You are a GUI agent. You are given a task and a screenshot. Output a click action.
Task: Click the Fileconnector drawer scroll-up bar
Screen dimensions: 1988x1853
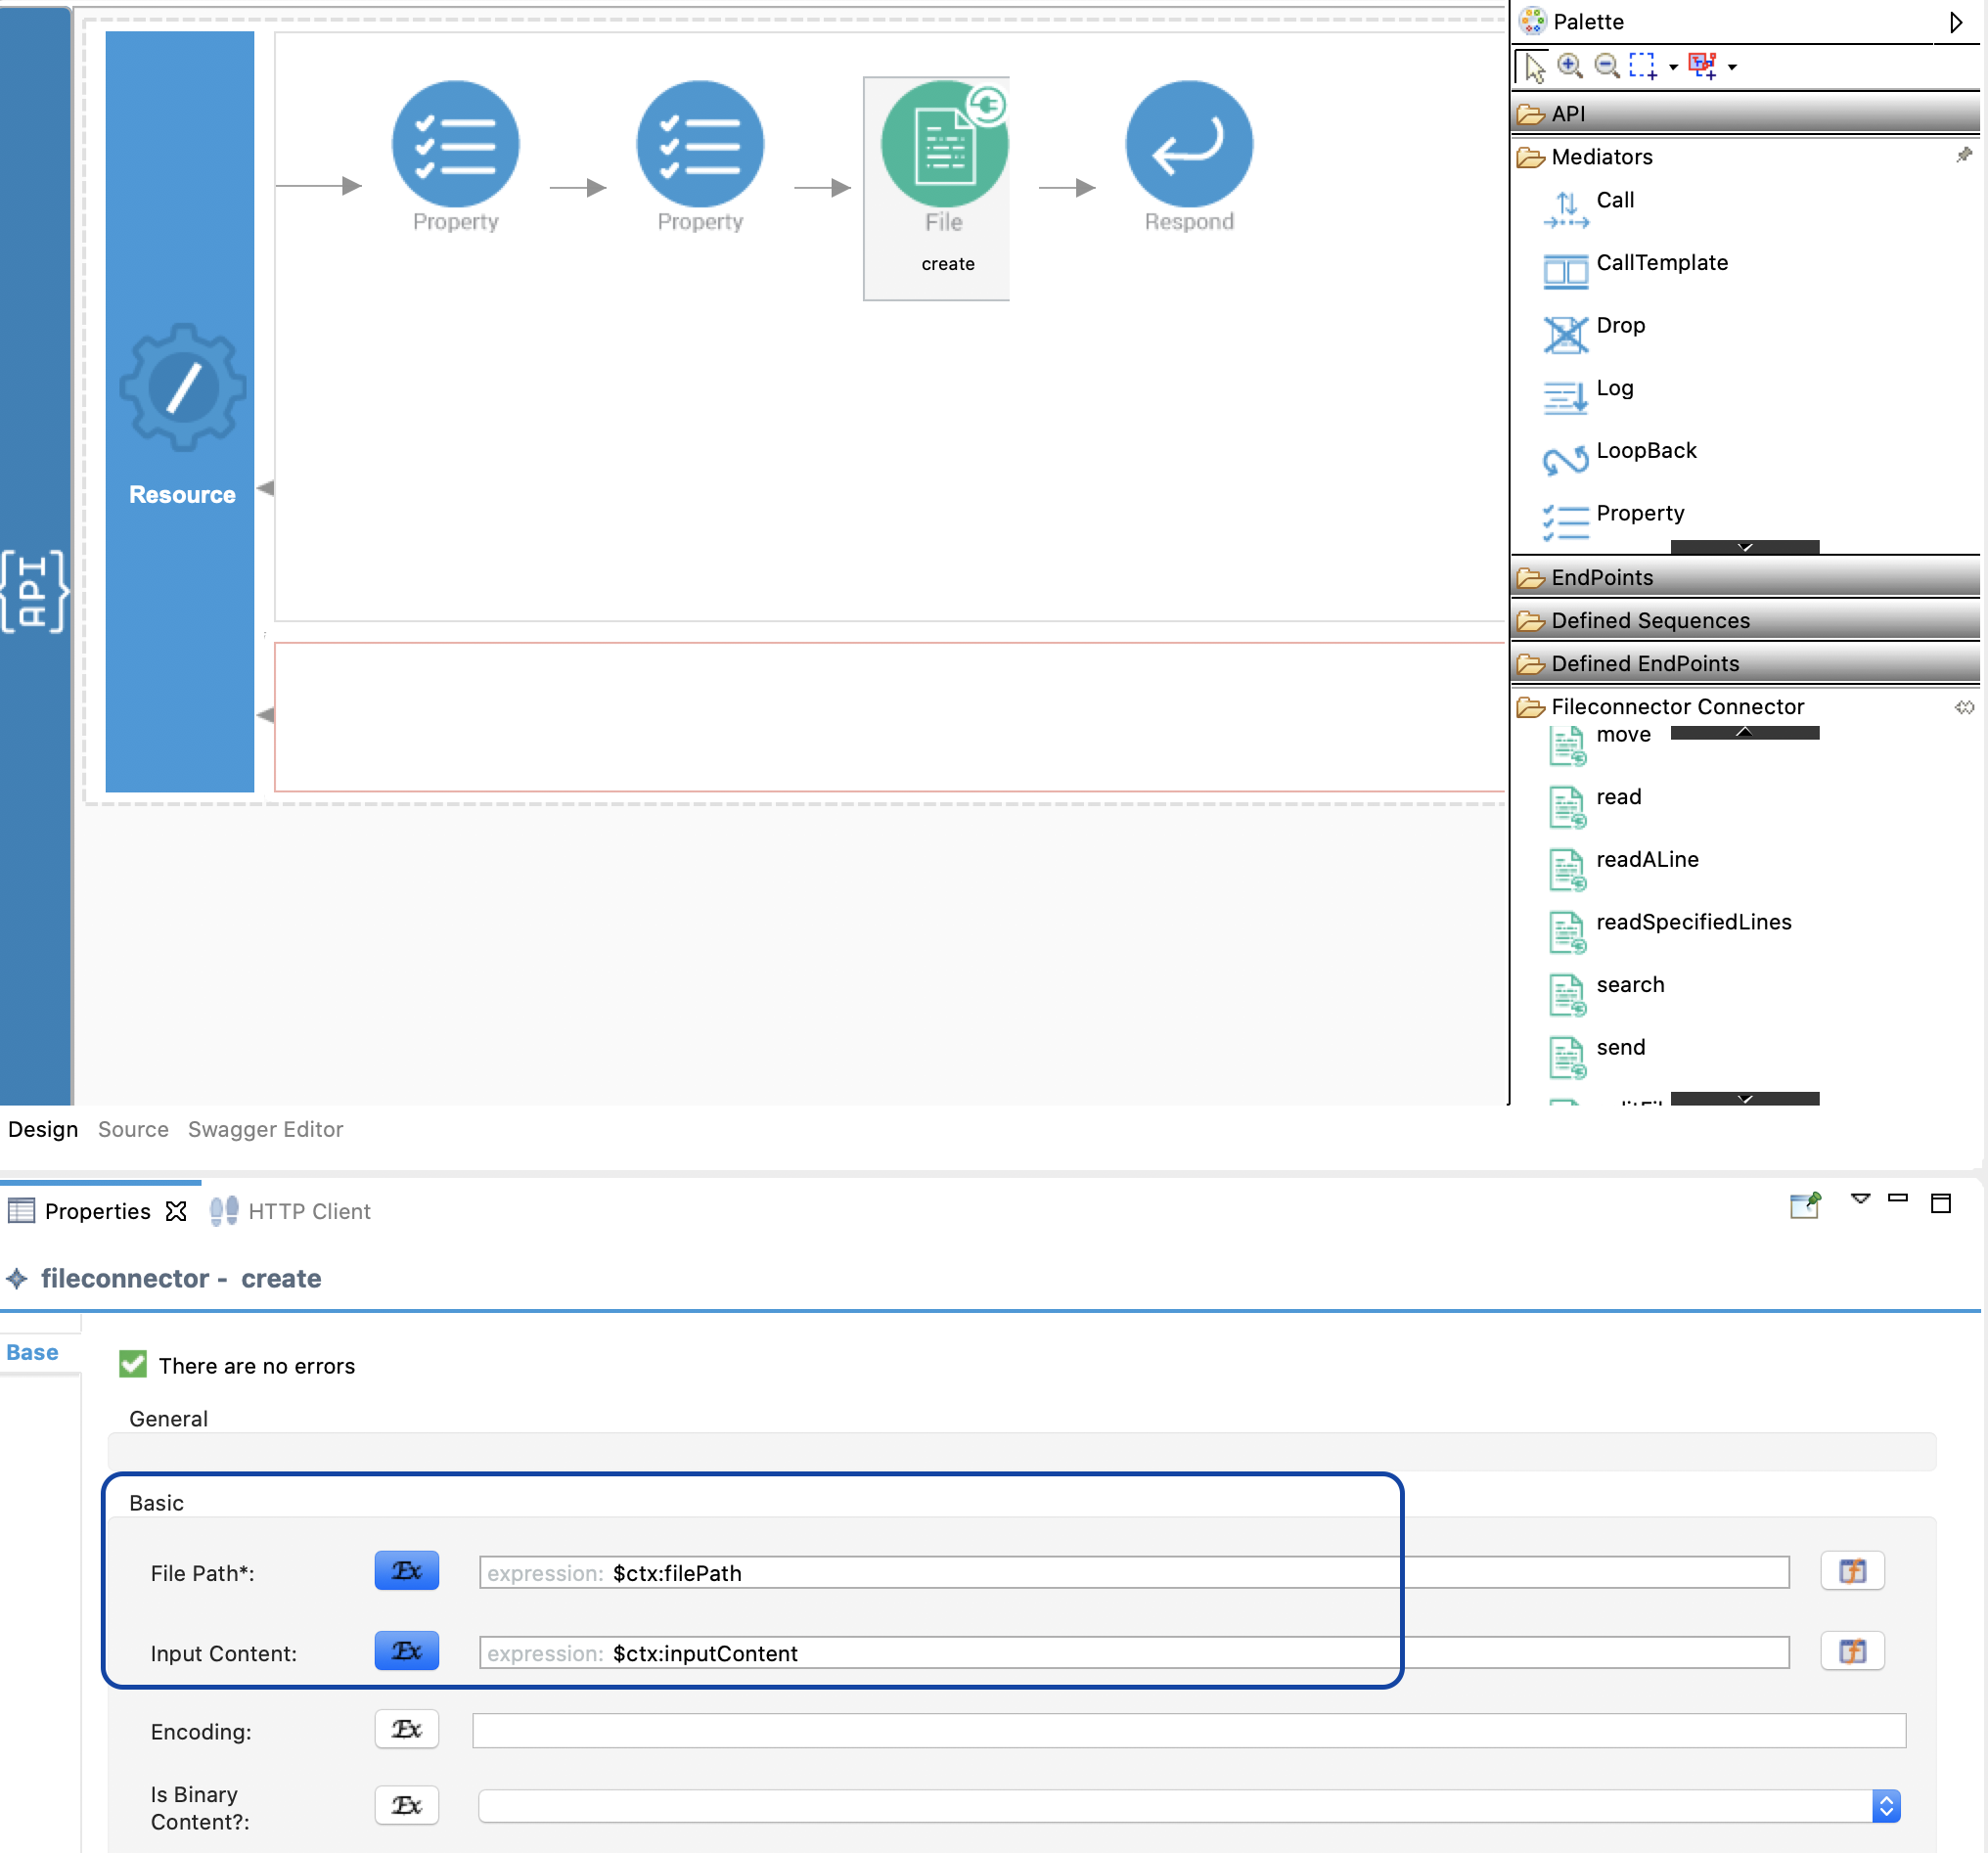tap(1744, 732)
